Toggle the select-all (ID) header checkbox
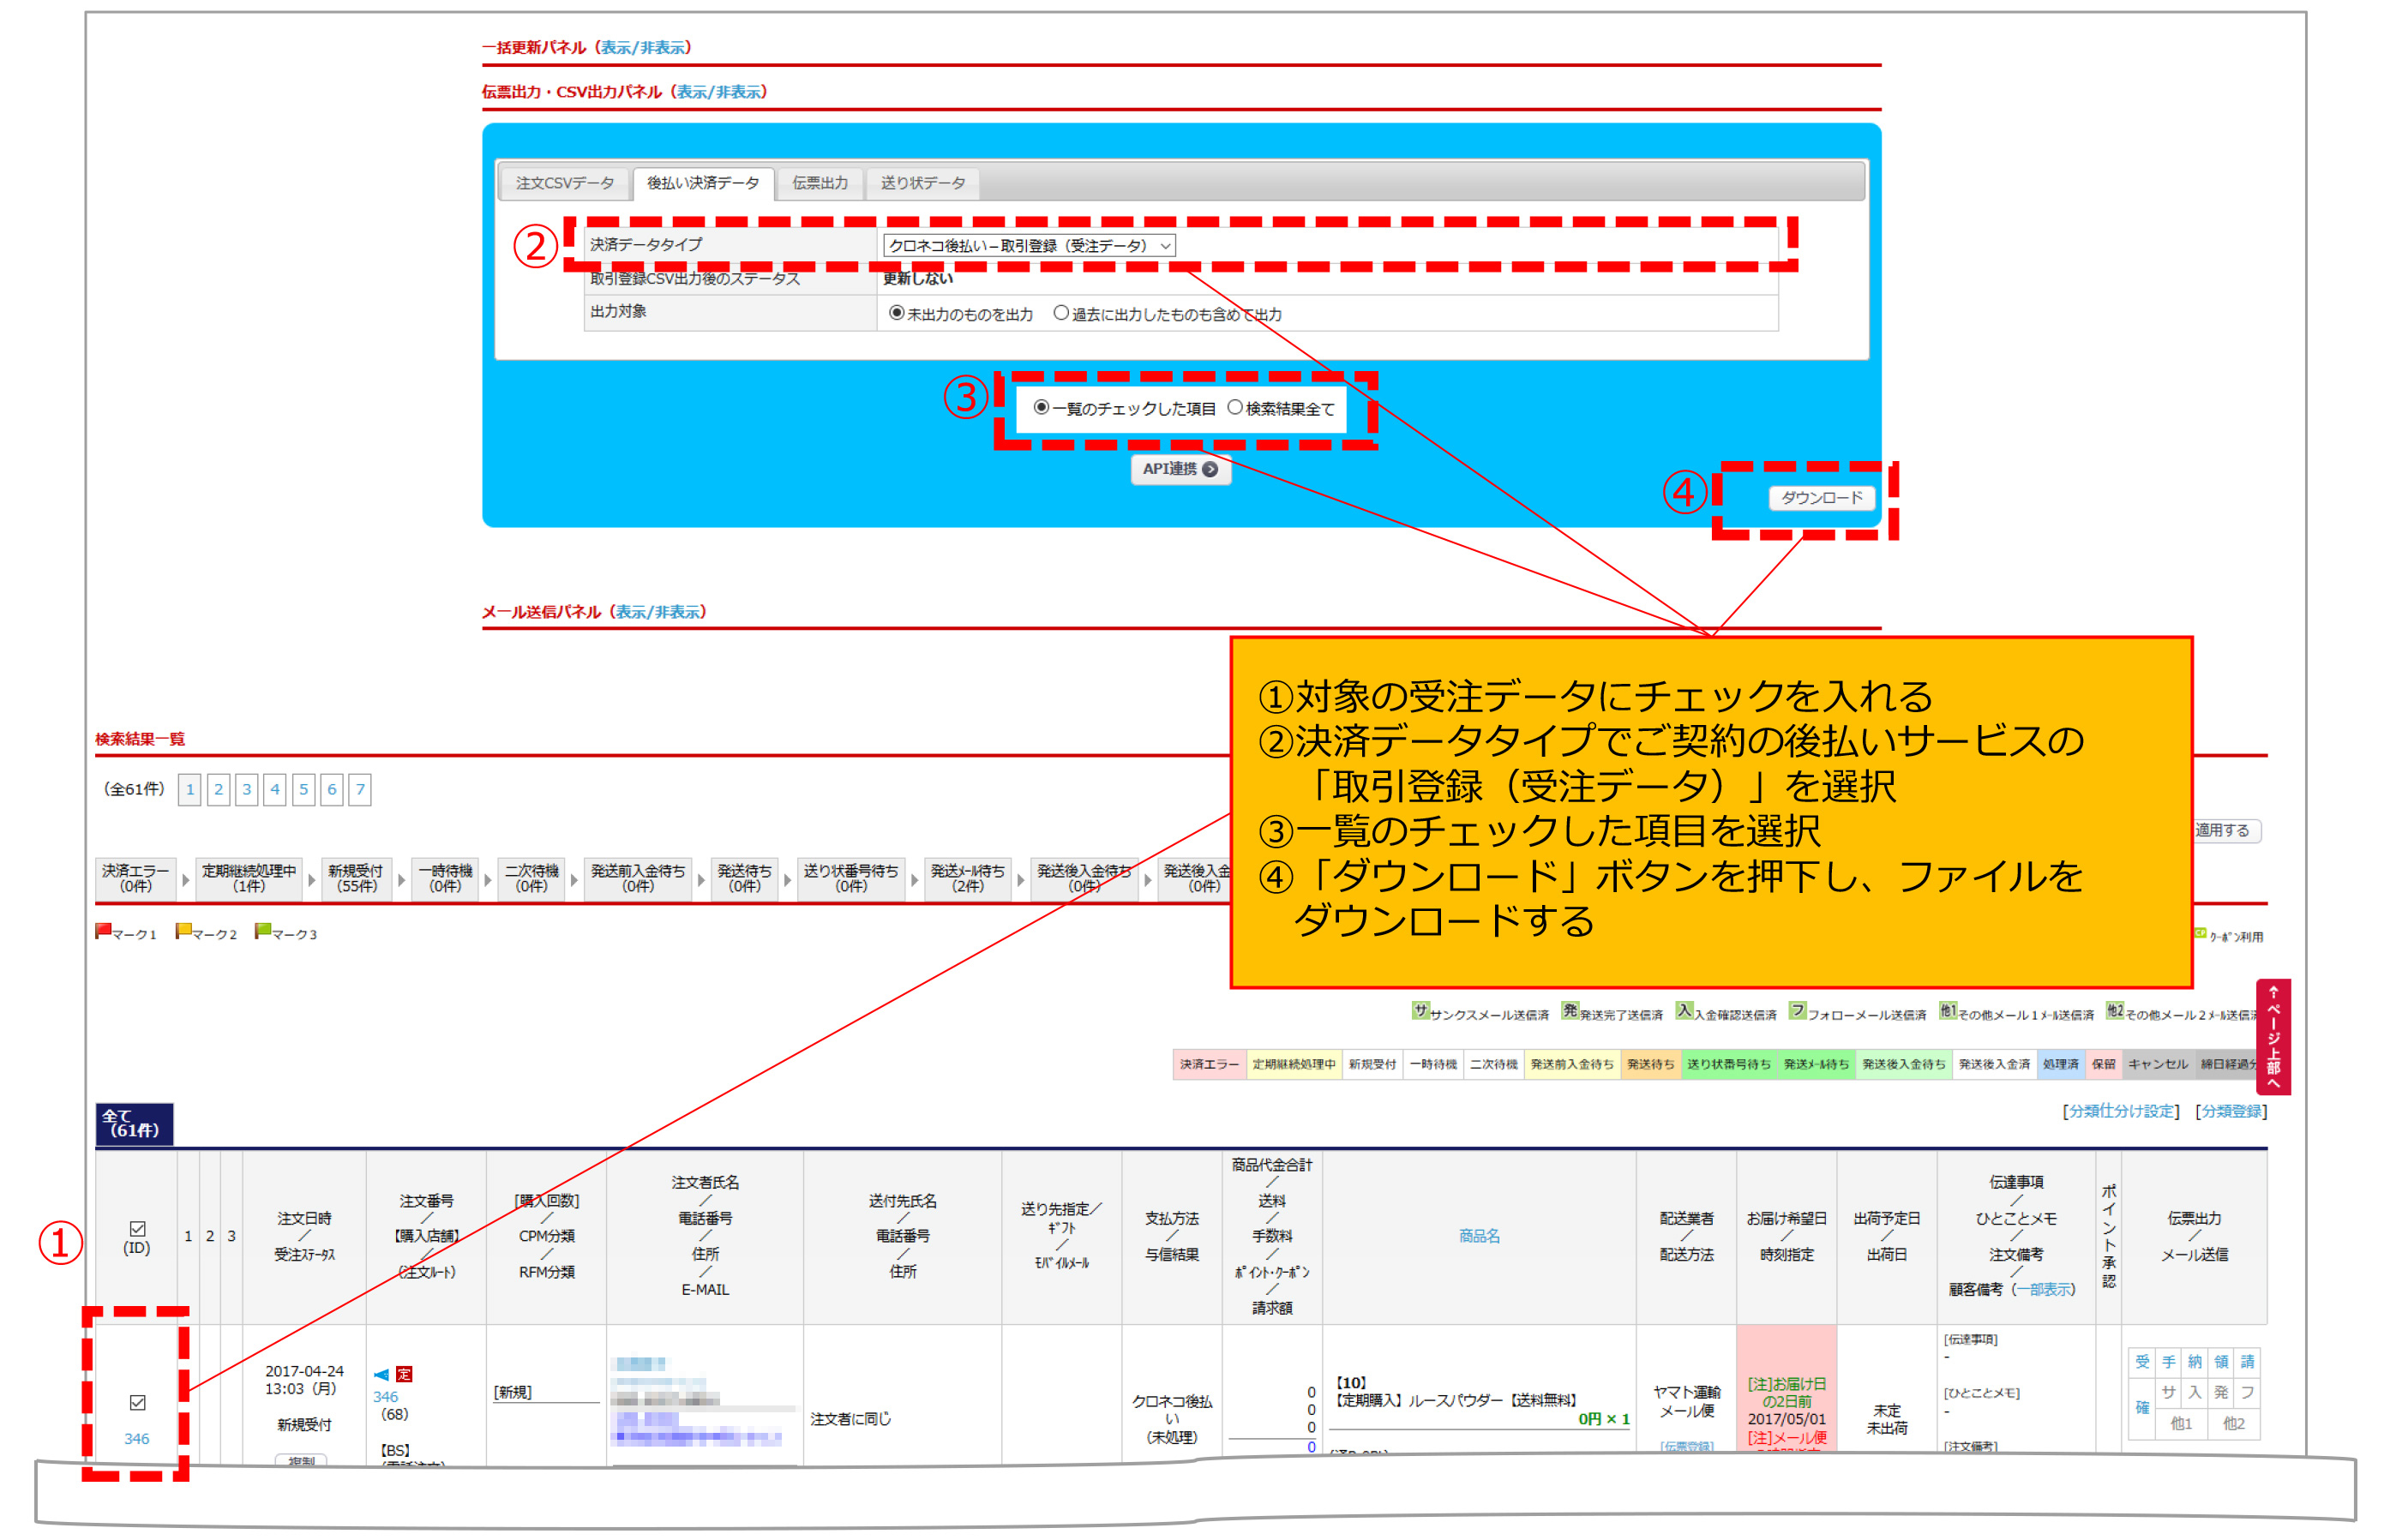Viewport: 2384px width, 1540px height. (138, 1228)
